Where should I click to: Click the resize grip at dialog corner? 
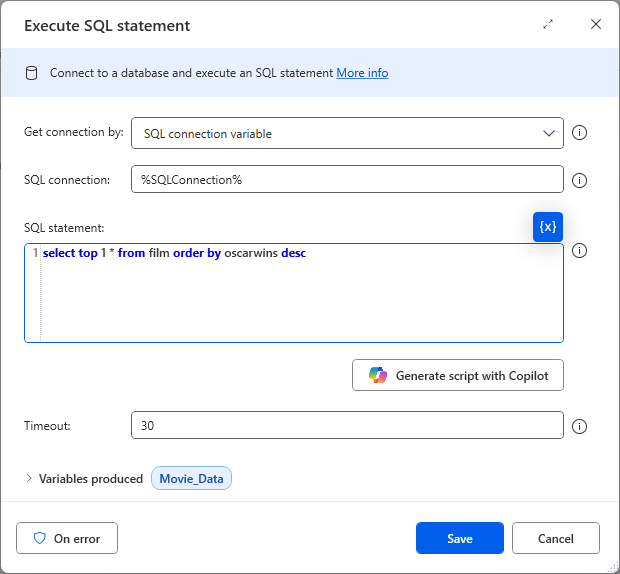613,567
